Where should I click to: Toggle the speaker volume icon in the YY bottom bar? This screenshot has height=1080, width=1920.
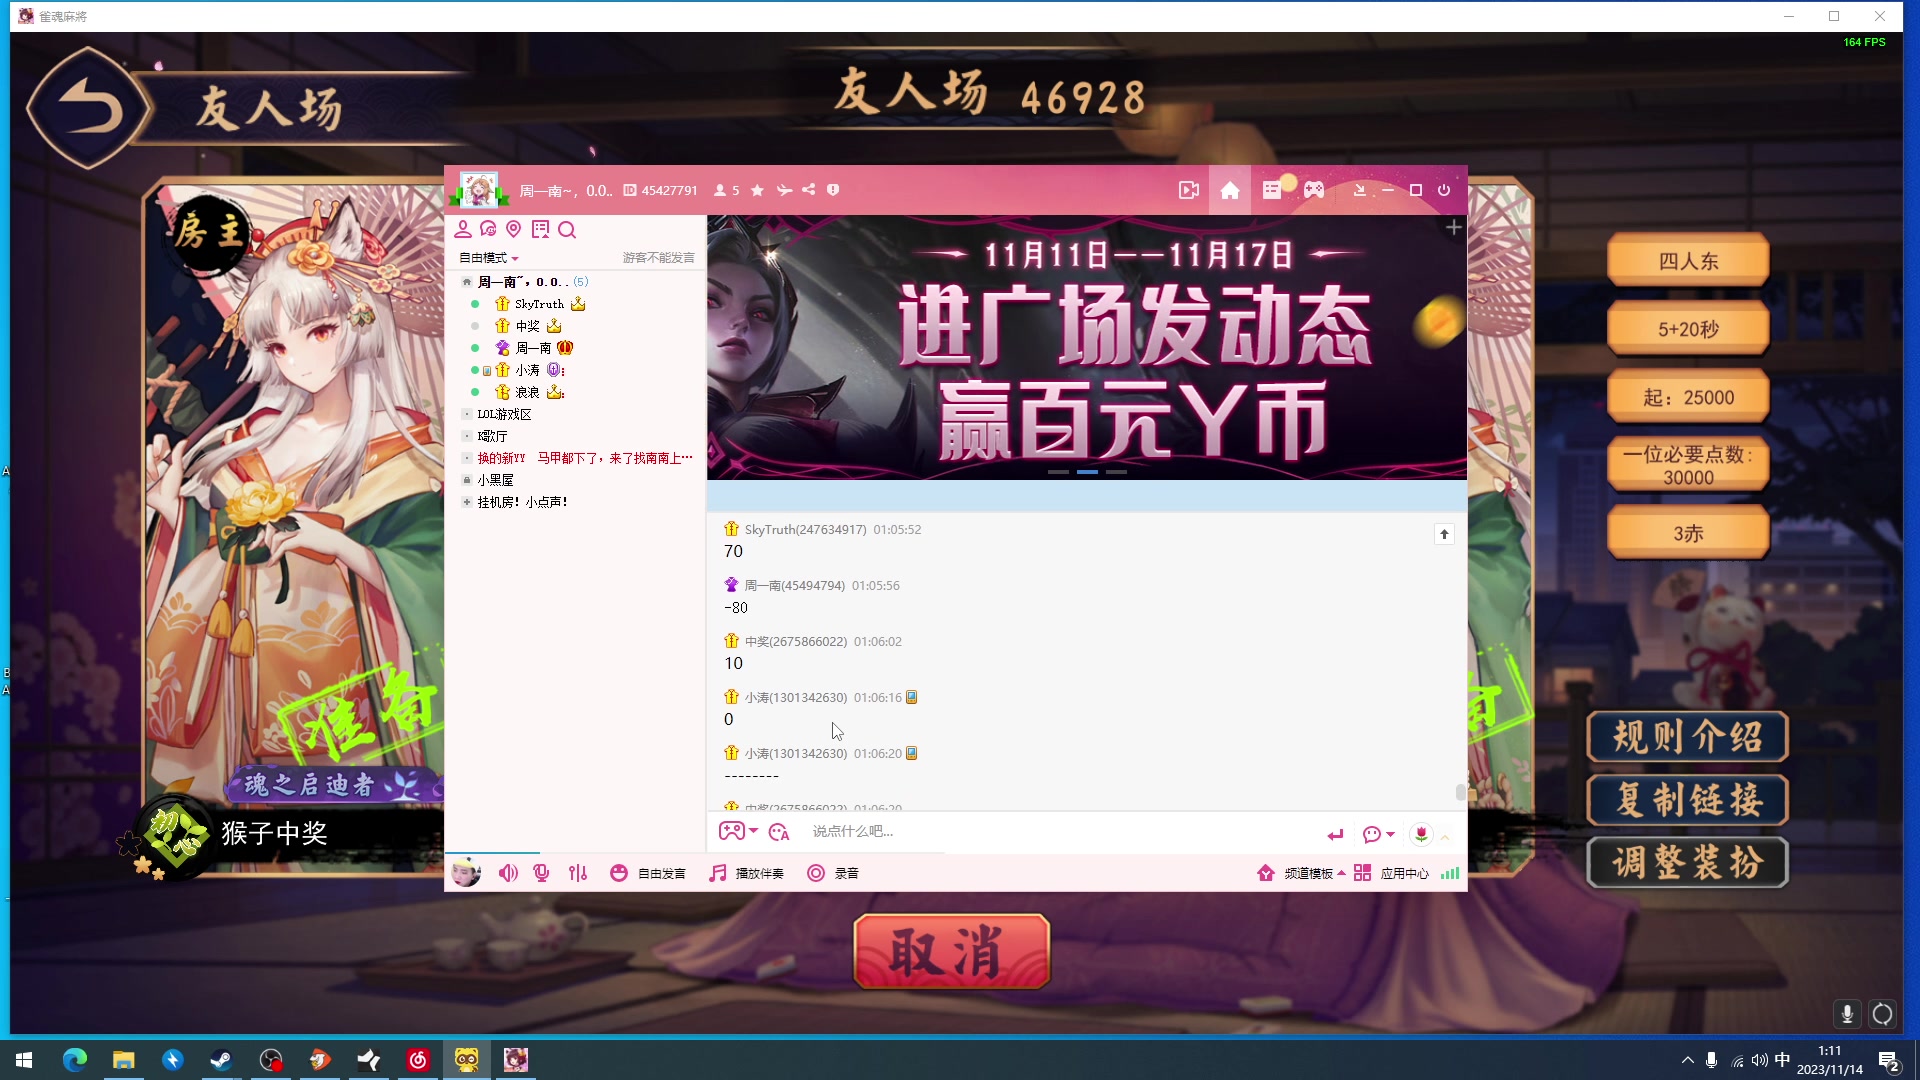pyautogui.click(x=508, y=873)
